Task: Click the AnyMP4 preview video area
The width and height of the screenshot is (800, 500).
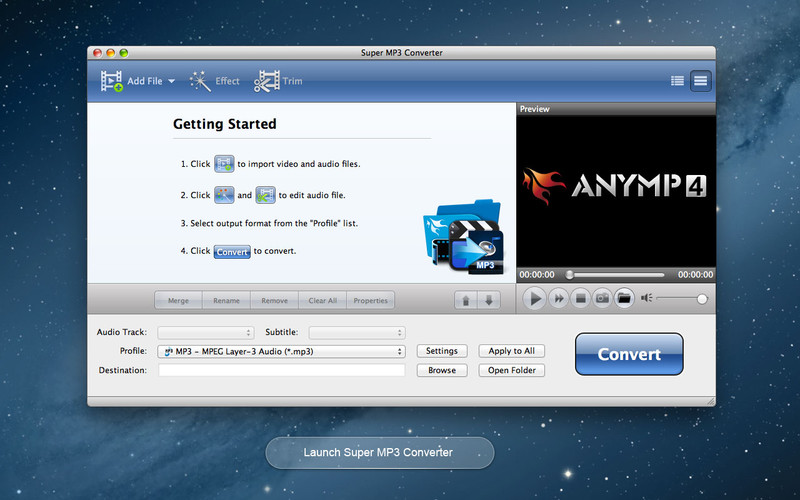Action: 616,191
